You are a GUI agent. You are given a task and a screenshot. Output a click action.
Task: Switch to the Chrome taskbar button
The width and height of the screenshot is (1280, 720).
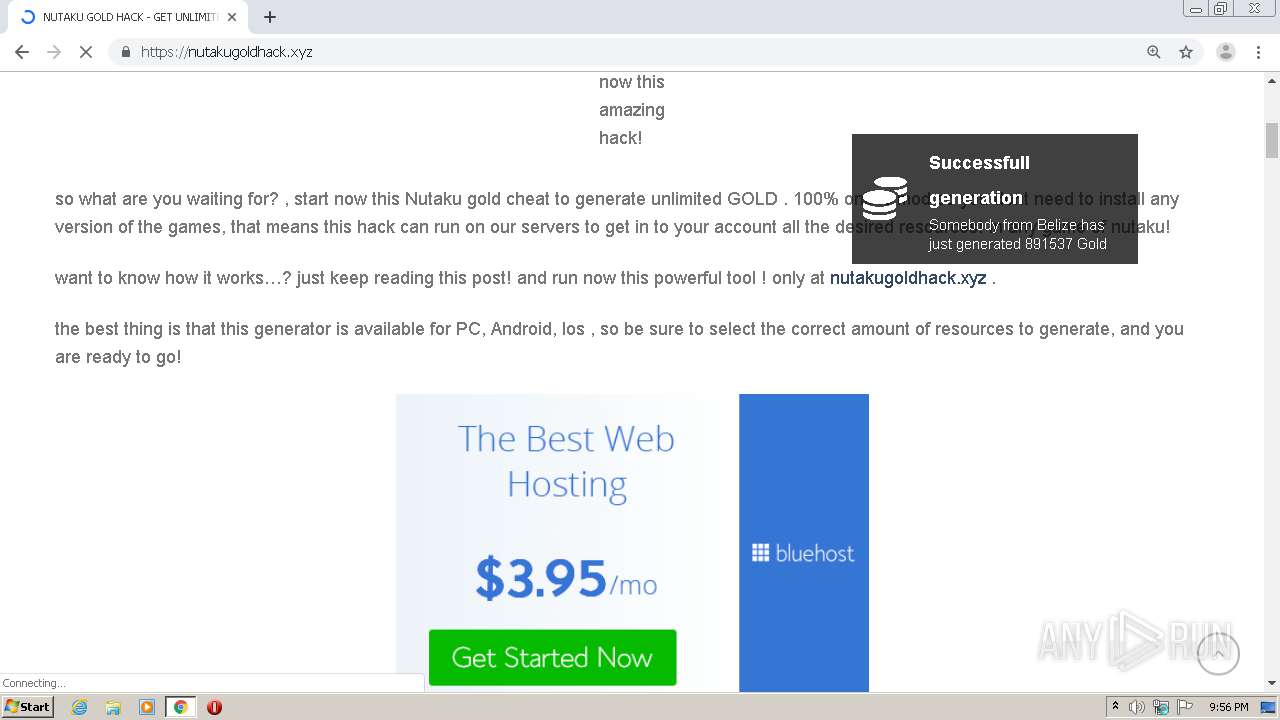tap(181, 707)
